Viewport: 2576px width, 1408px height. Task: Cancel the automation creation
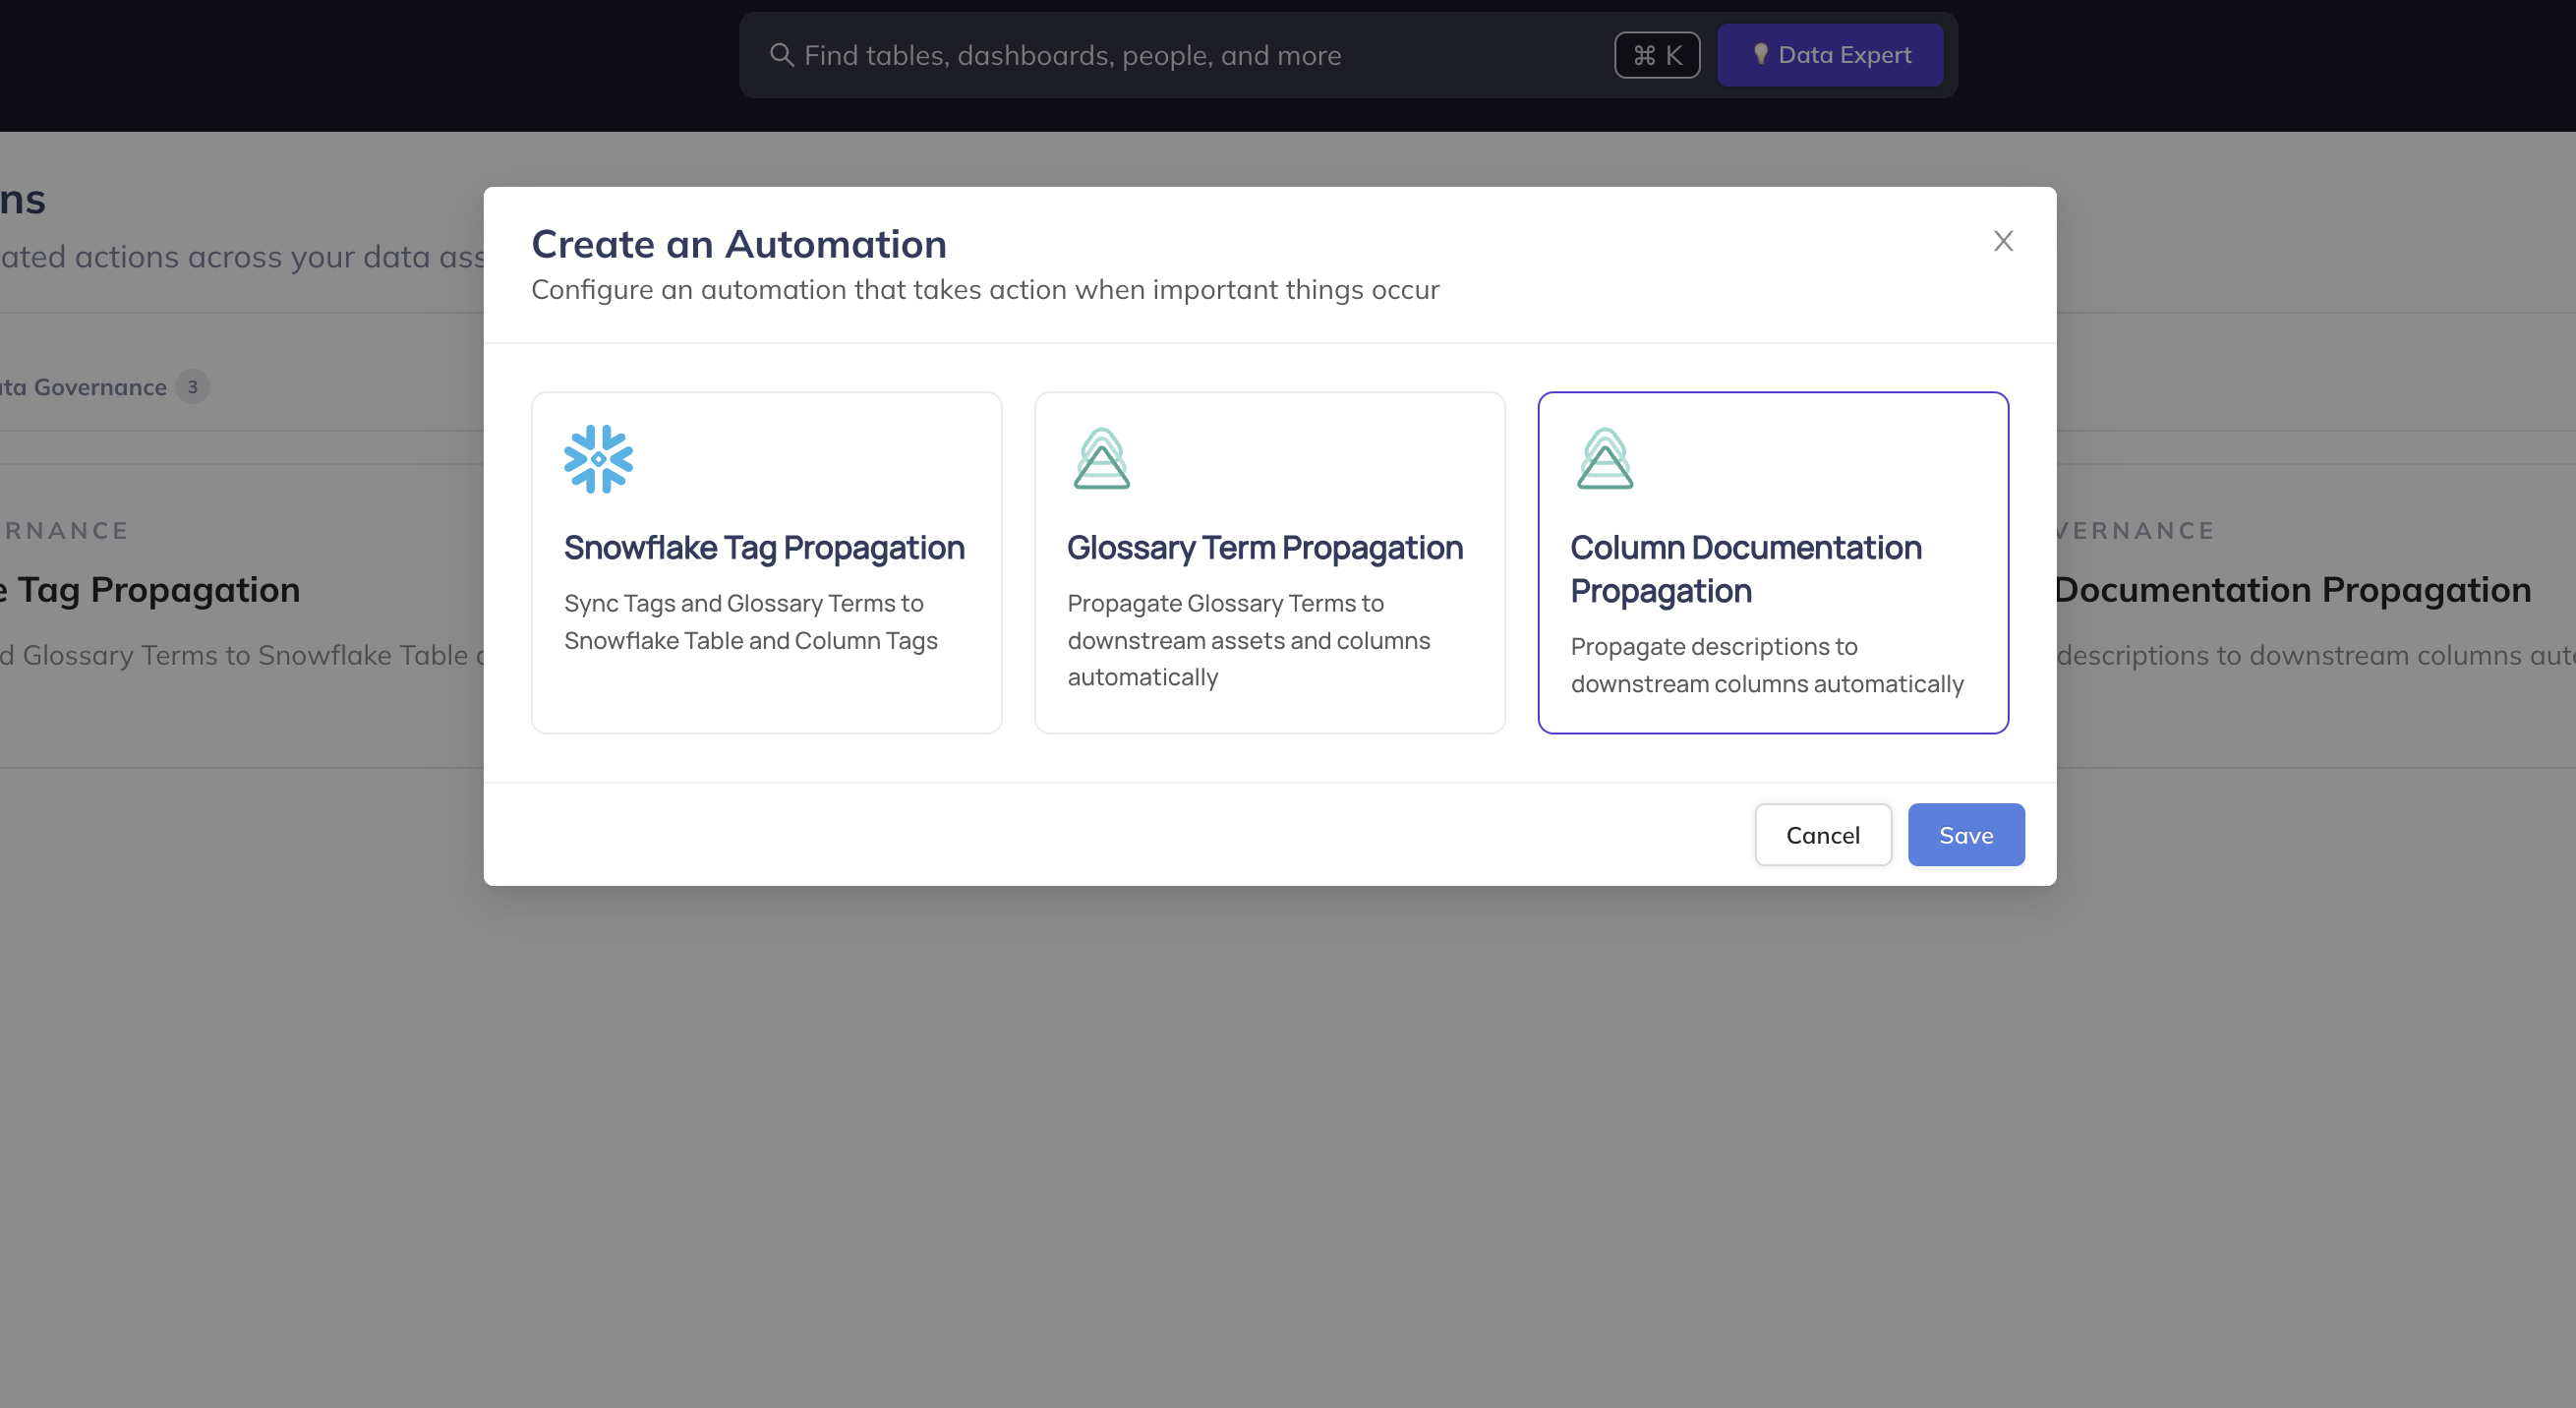[1822, 835]
